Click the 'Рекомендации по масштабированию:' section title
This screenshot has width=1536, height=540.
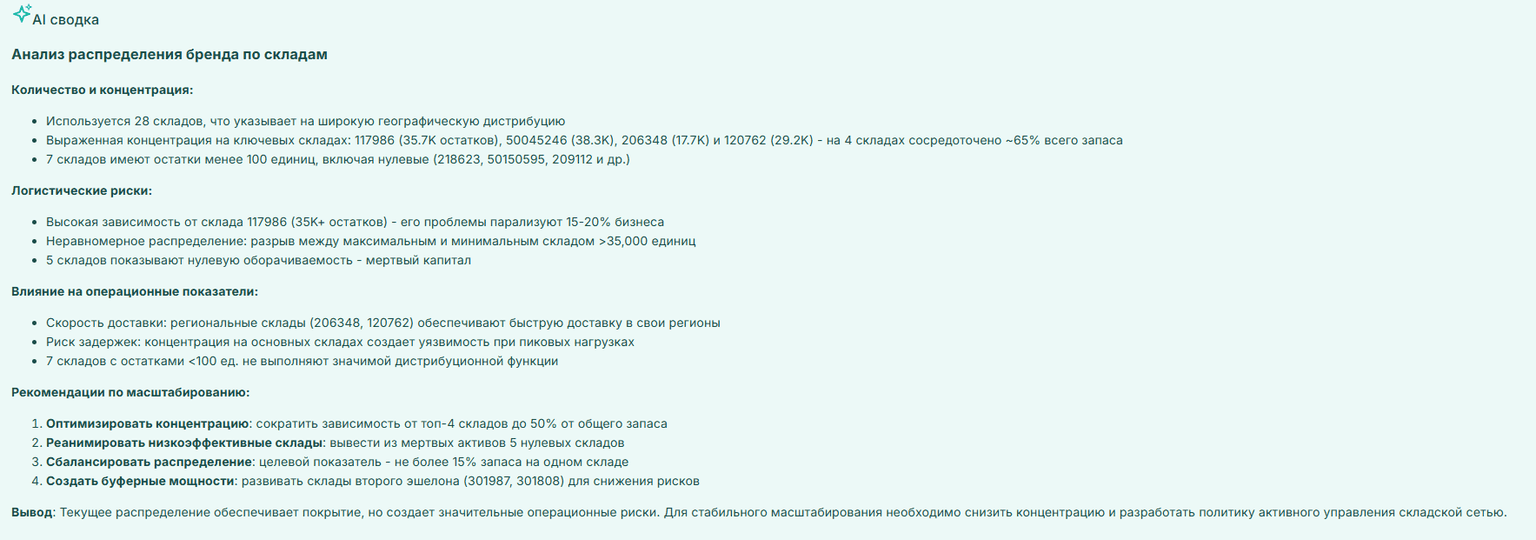point(130,392)
